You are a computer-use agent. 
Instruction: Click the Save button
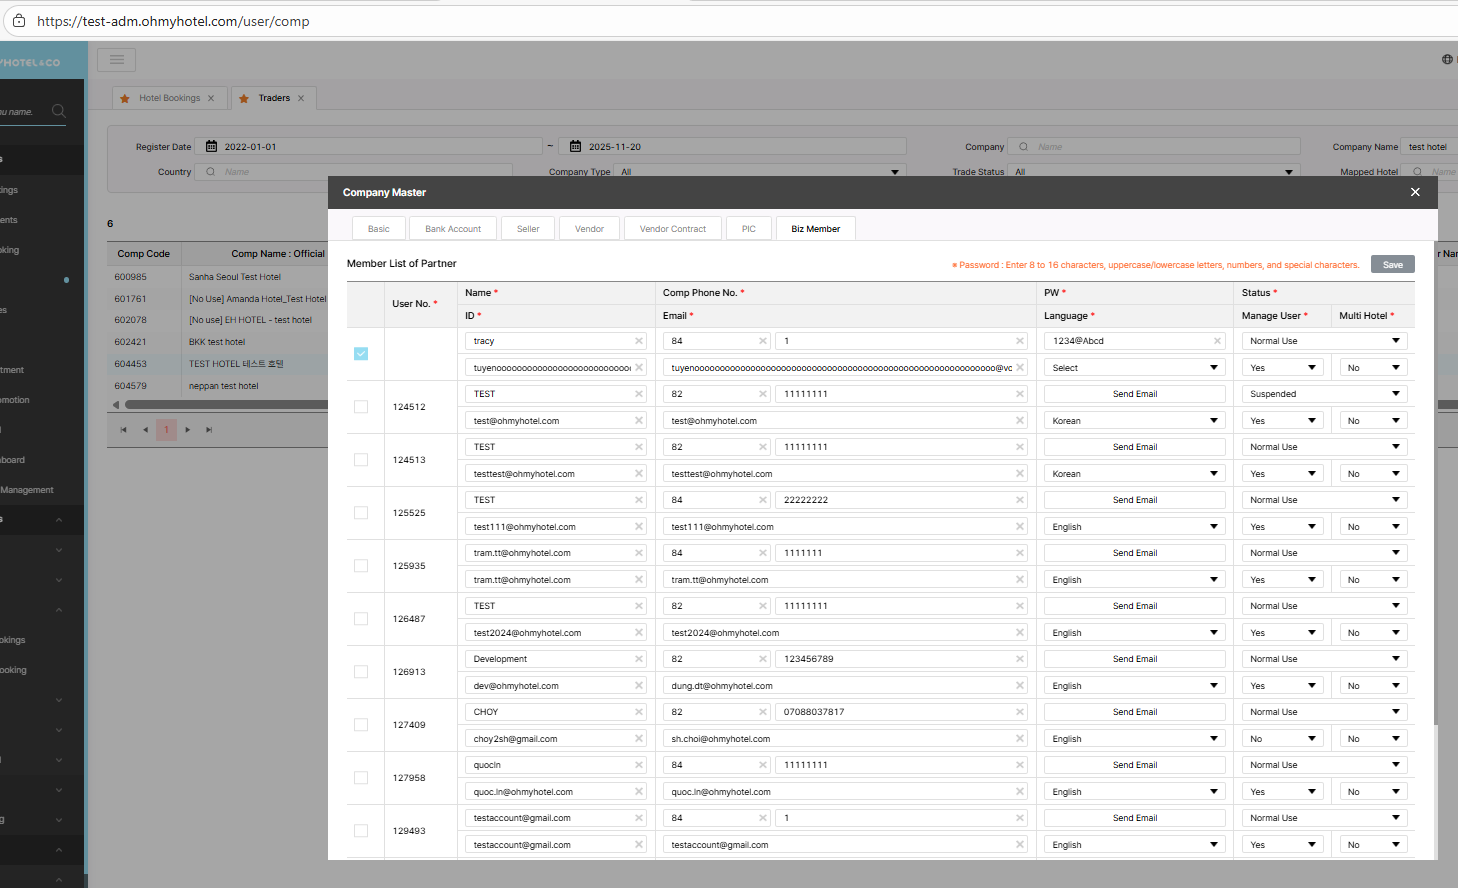pos(1392,265)
